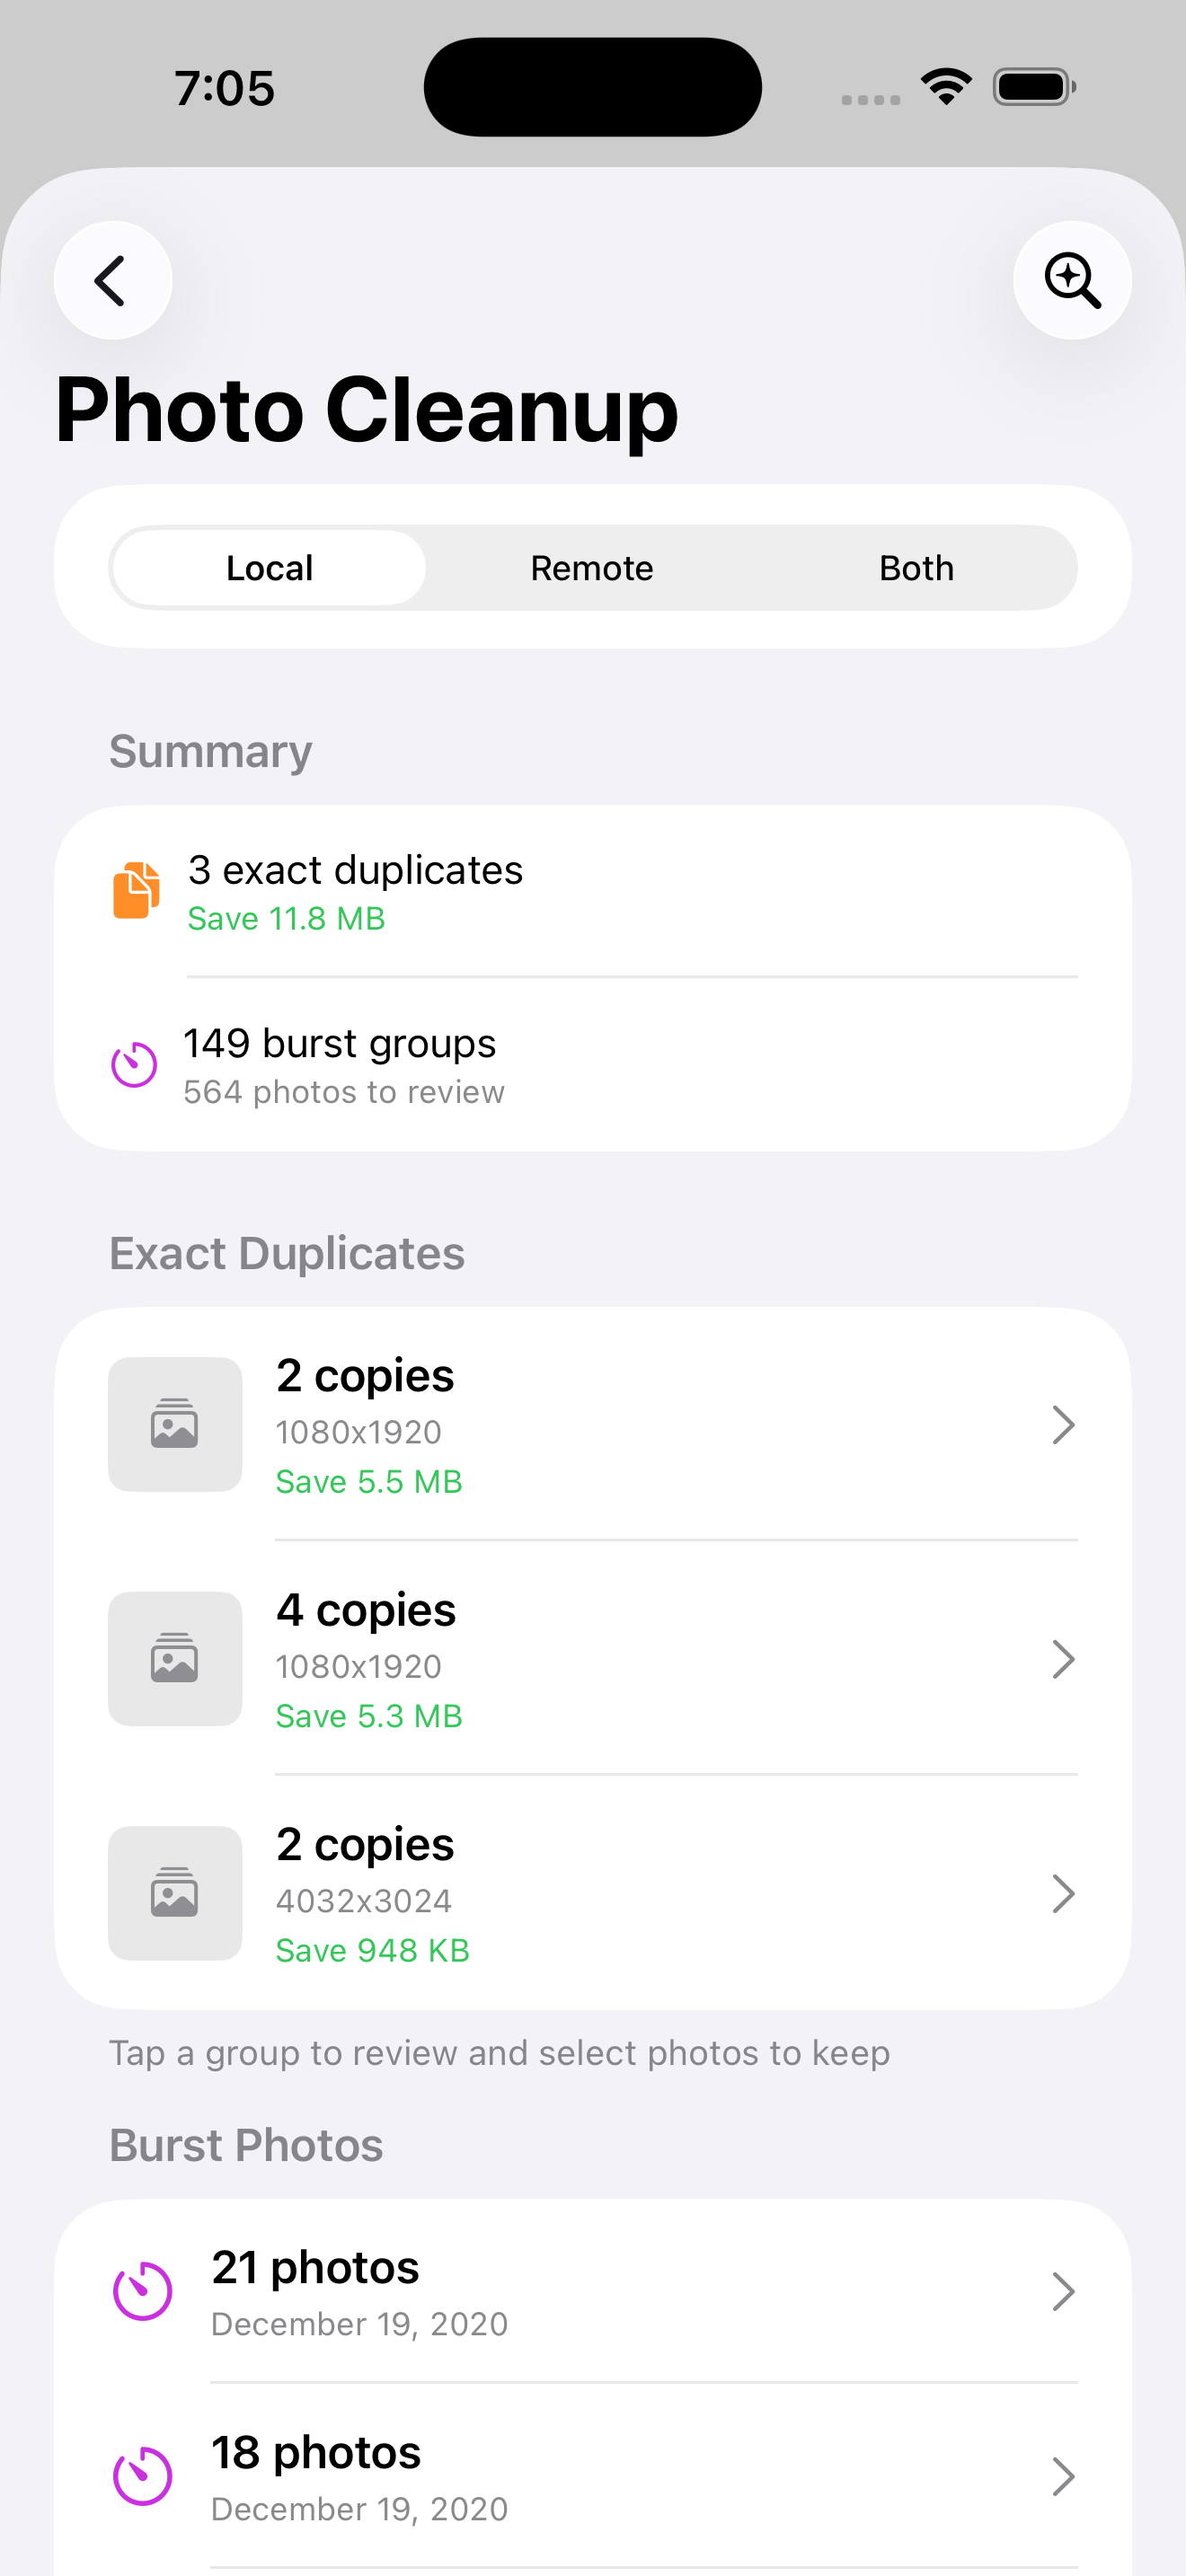Image resolution: width=1186 pixels, height=2576 pixels.
Task: Tap the orange exact duplicates icon
Action: point(136,890)
